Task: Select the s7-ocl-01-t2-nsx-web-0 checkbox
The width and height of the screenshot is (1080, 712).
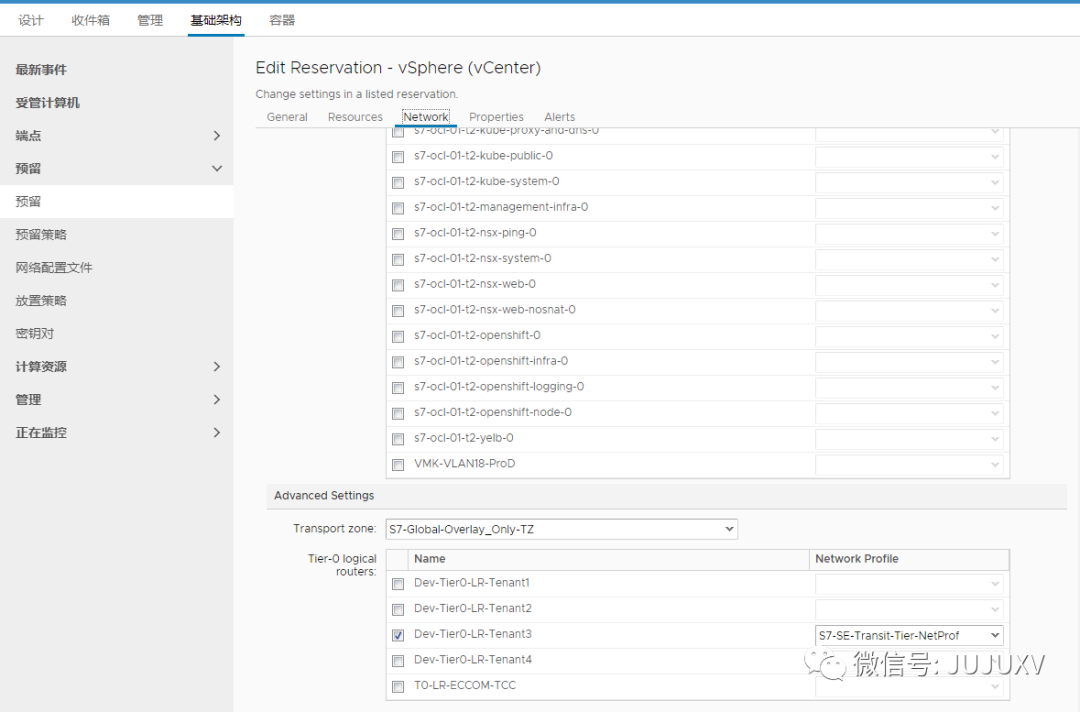Action: point(398,285)
